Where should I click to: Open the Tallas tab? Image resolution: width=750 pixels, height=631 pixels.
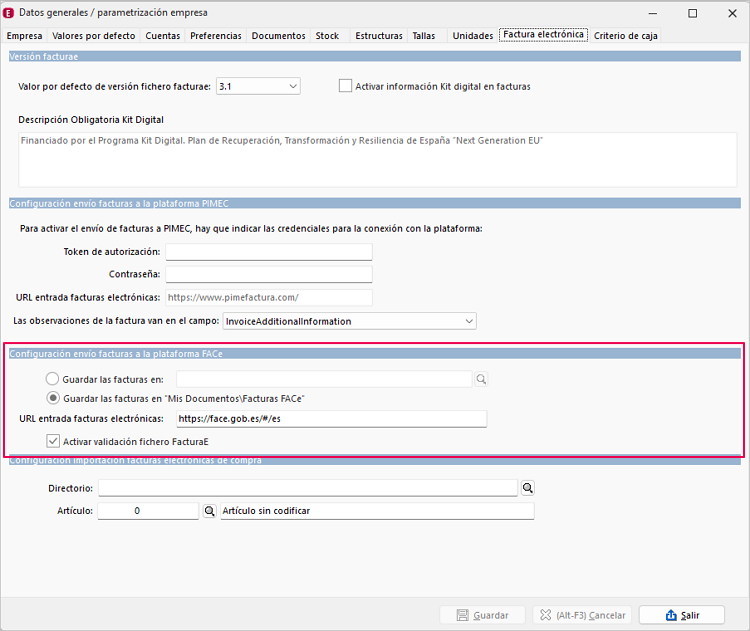tap(424, 35)
